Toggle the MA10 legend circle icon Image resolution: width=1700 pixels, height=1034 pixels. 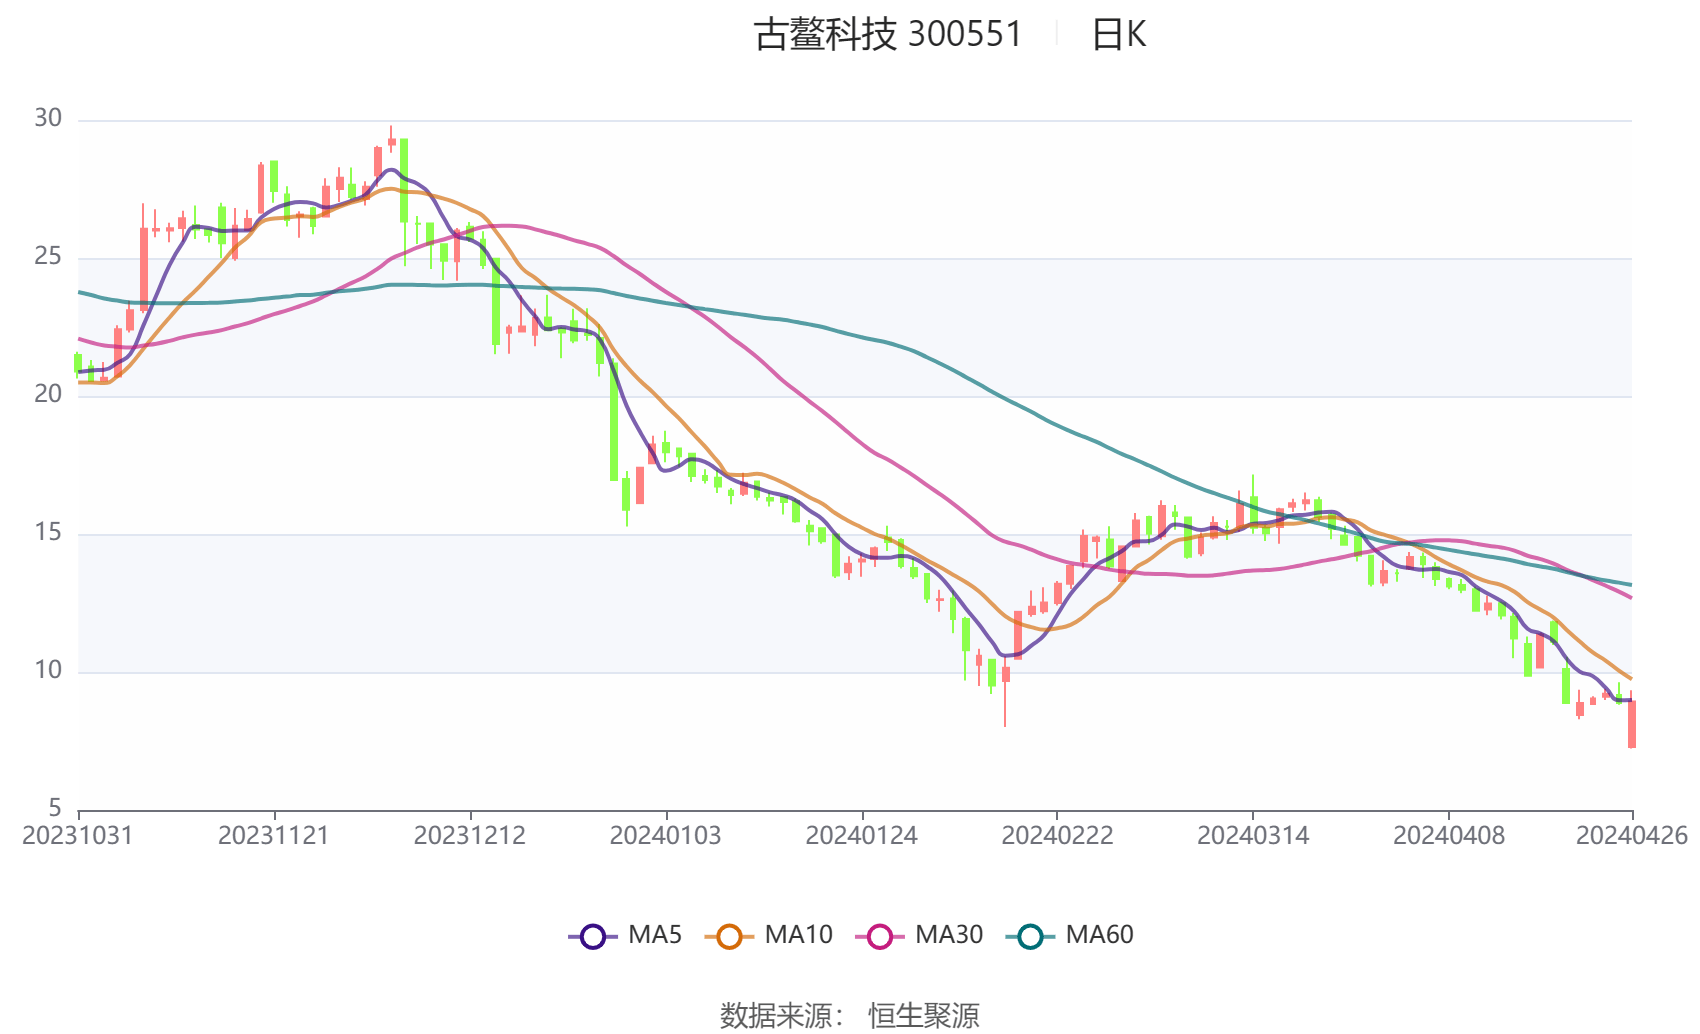(729, 937)
